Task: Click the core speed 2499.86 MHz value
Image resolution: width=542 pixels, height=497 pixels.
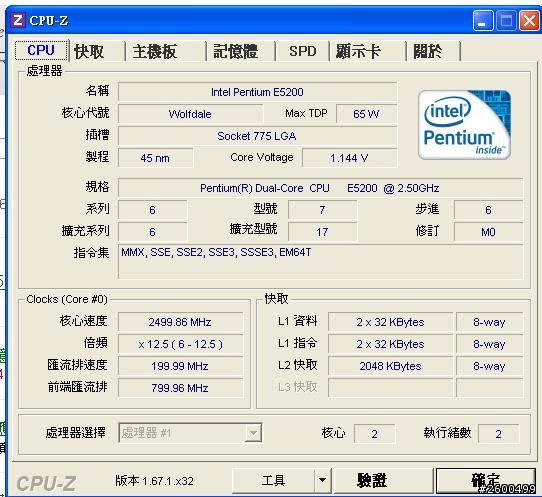Action: 180,322
